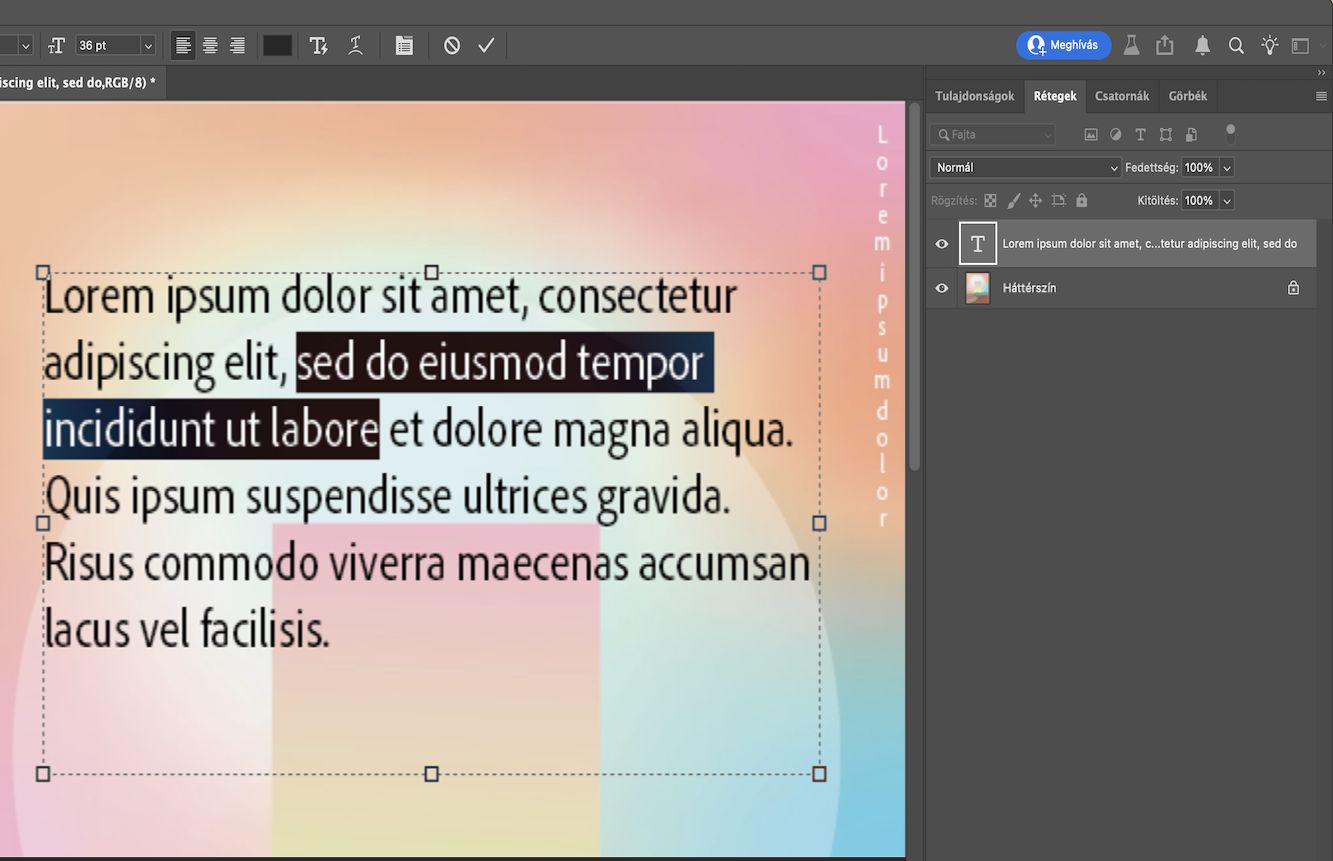Click the Meghívás button
The image size is (1333, 861).
coord(1063,45)
